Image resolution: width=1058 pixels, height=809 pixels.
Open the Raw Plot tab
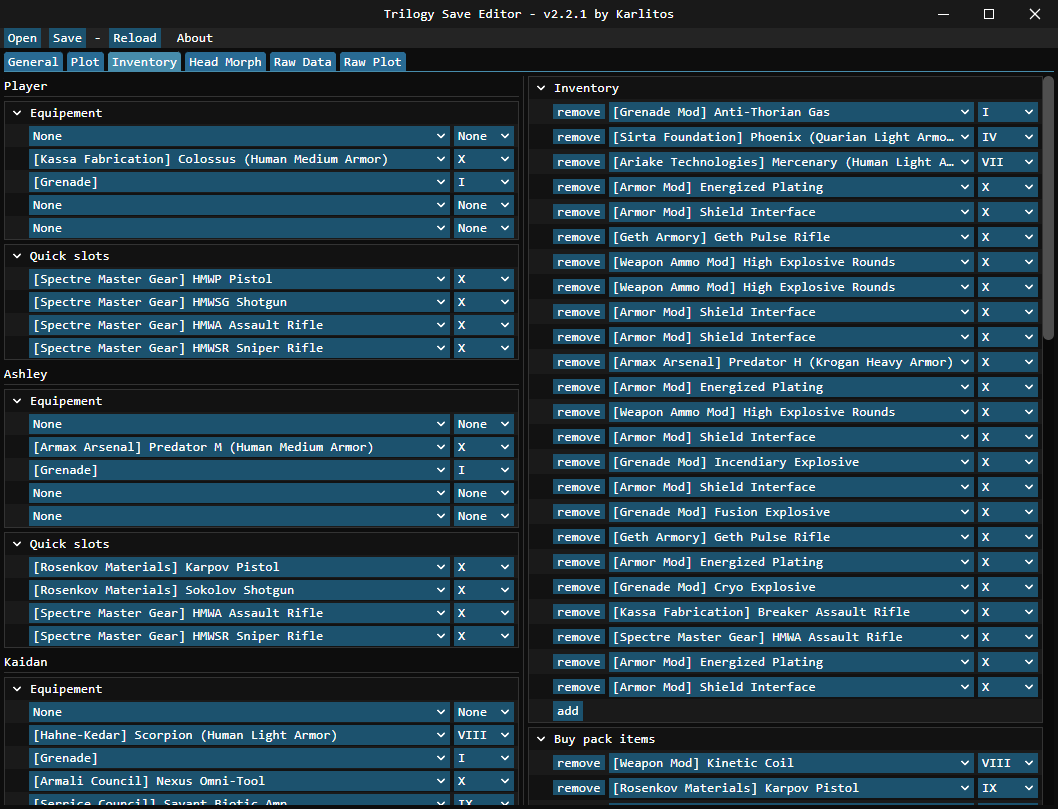372,62
